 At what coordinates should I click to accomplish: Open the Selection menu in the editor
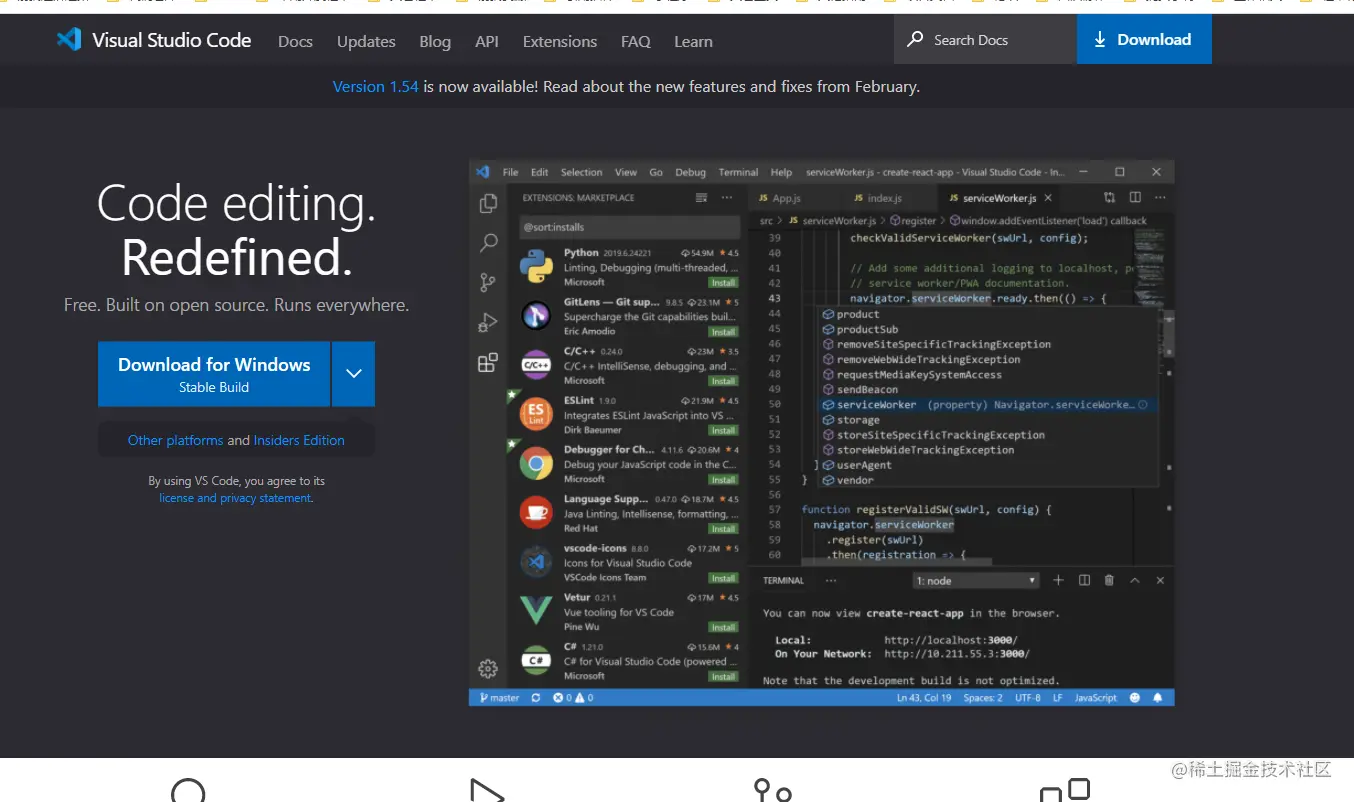581,172
